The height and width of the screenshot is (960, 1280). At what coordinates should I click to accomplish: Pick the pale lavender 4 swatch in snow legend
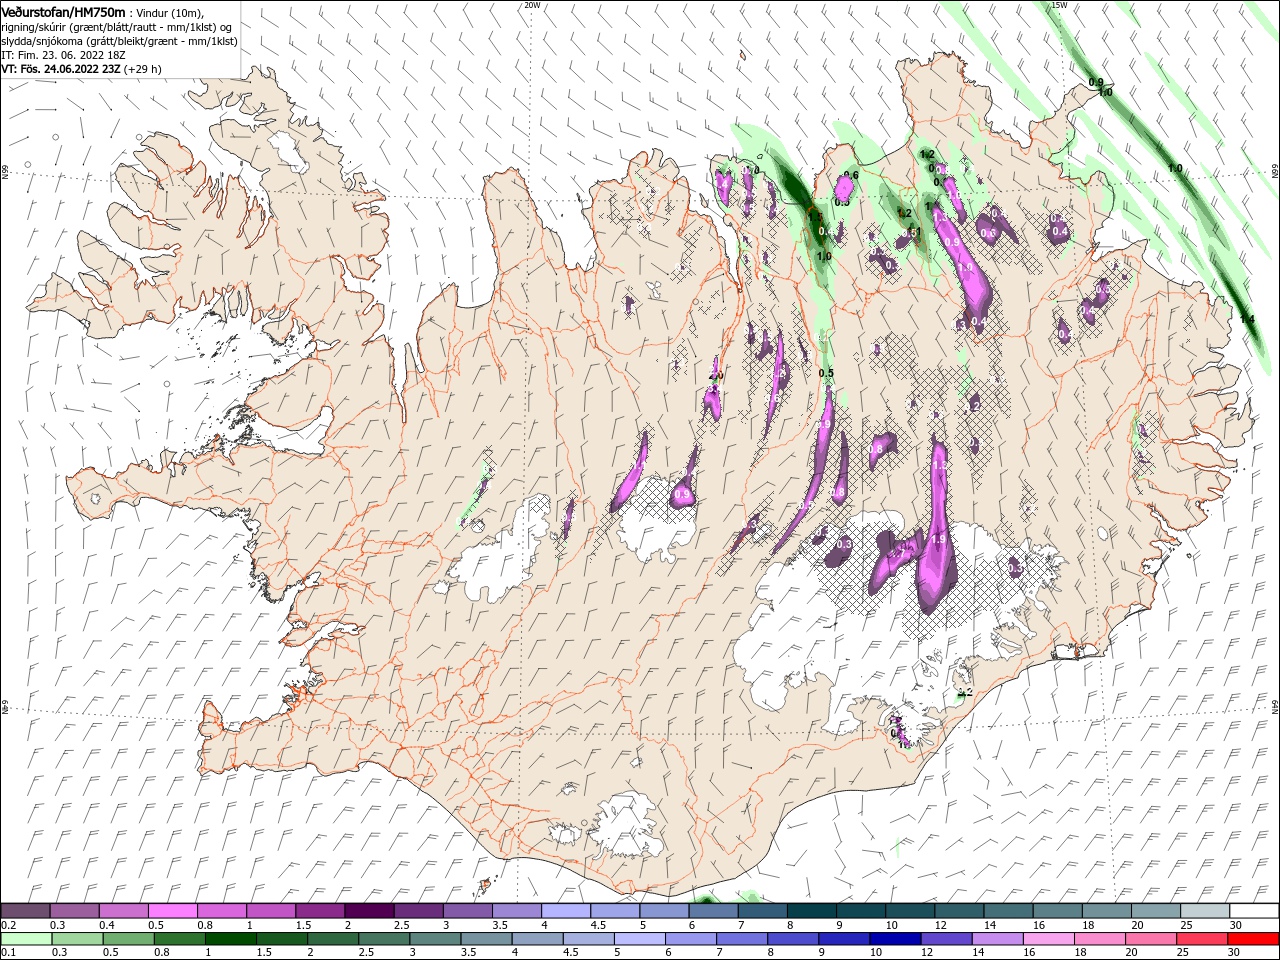tap(565, 911)
